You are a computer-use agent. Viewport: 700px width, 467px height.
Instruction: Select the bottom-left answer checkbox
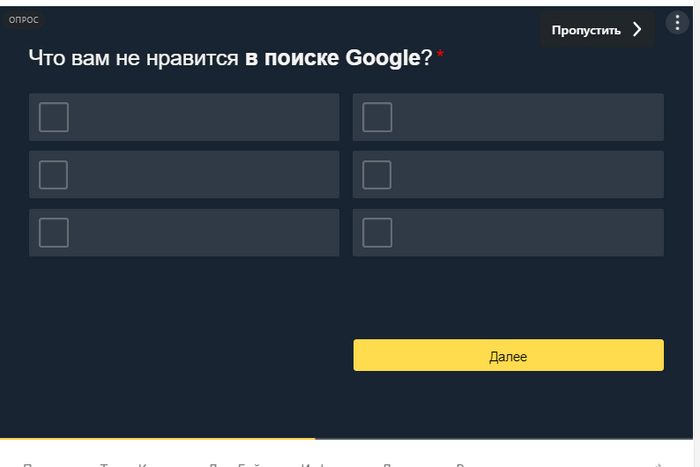point(54,233)
